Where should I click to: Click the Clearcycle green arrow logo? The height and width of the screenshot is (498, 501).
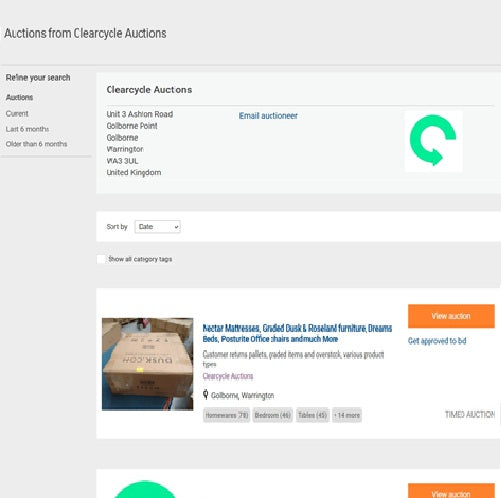pos(433,141)
